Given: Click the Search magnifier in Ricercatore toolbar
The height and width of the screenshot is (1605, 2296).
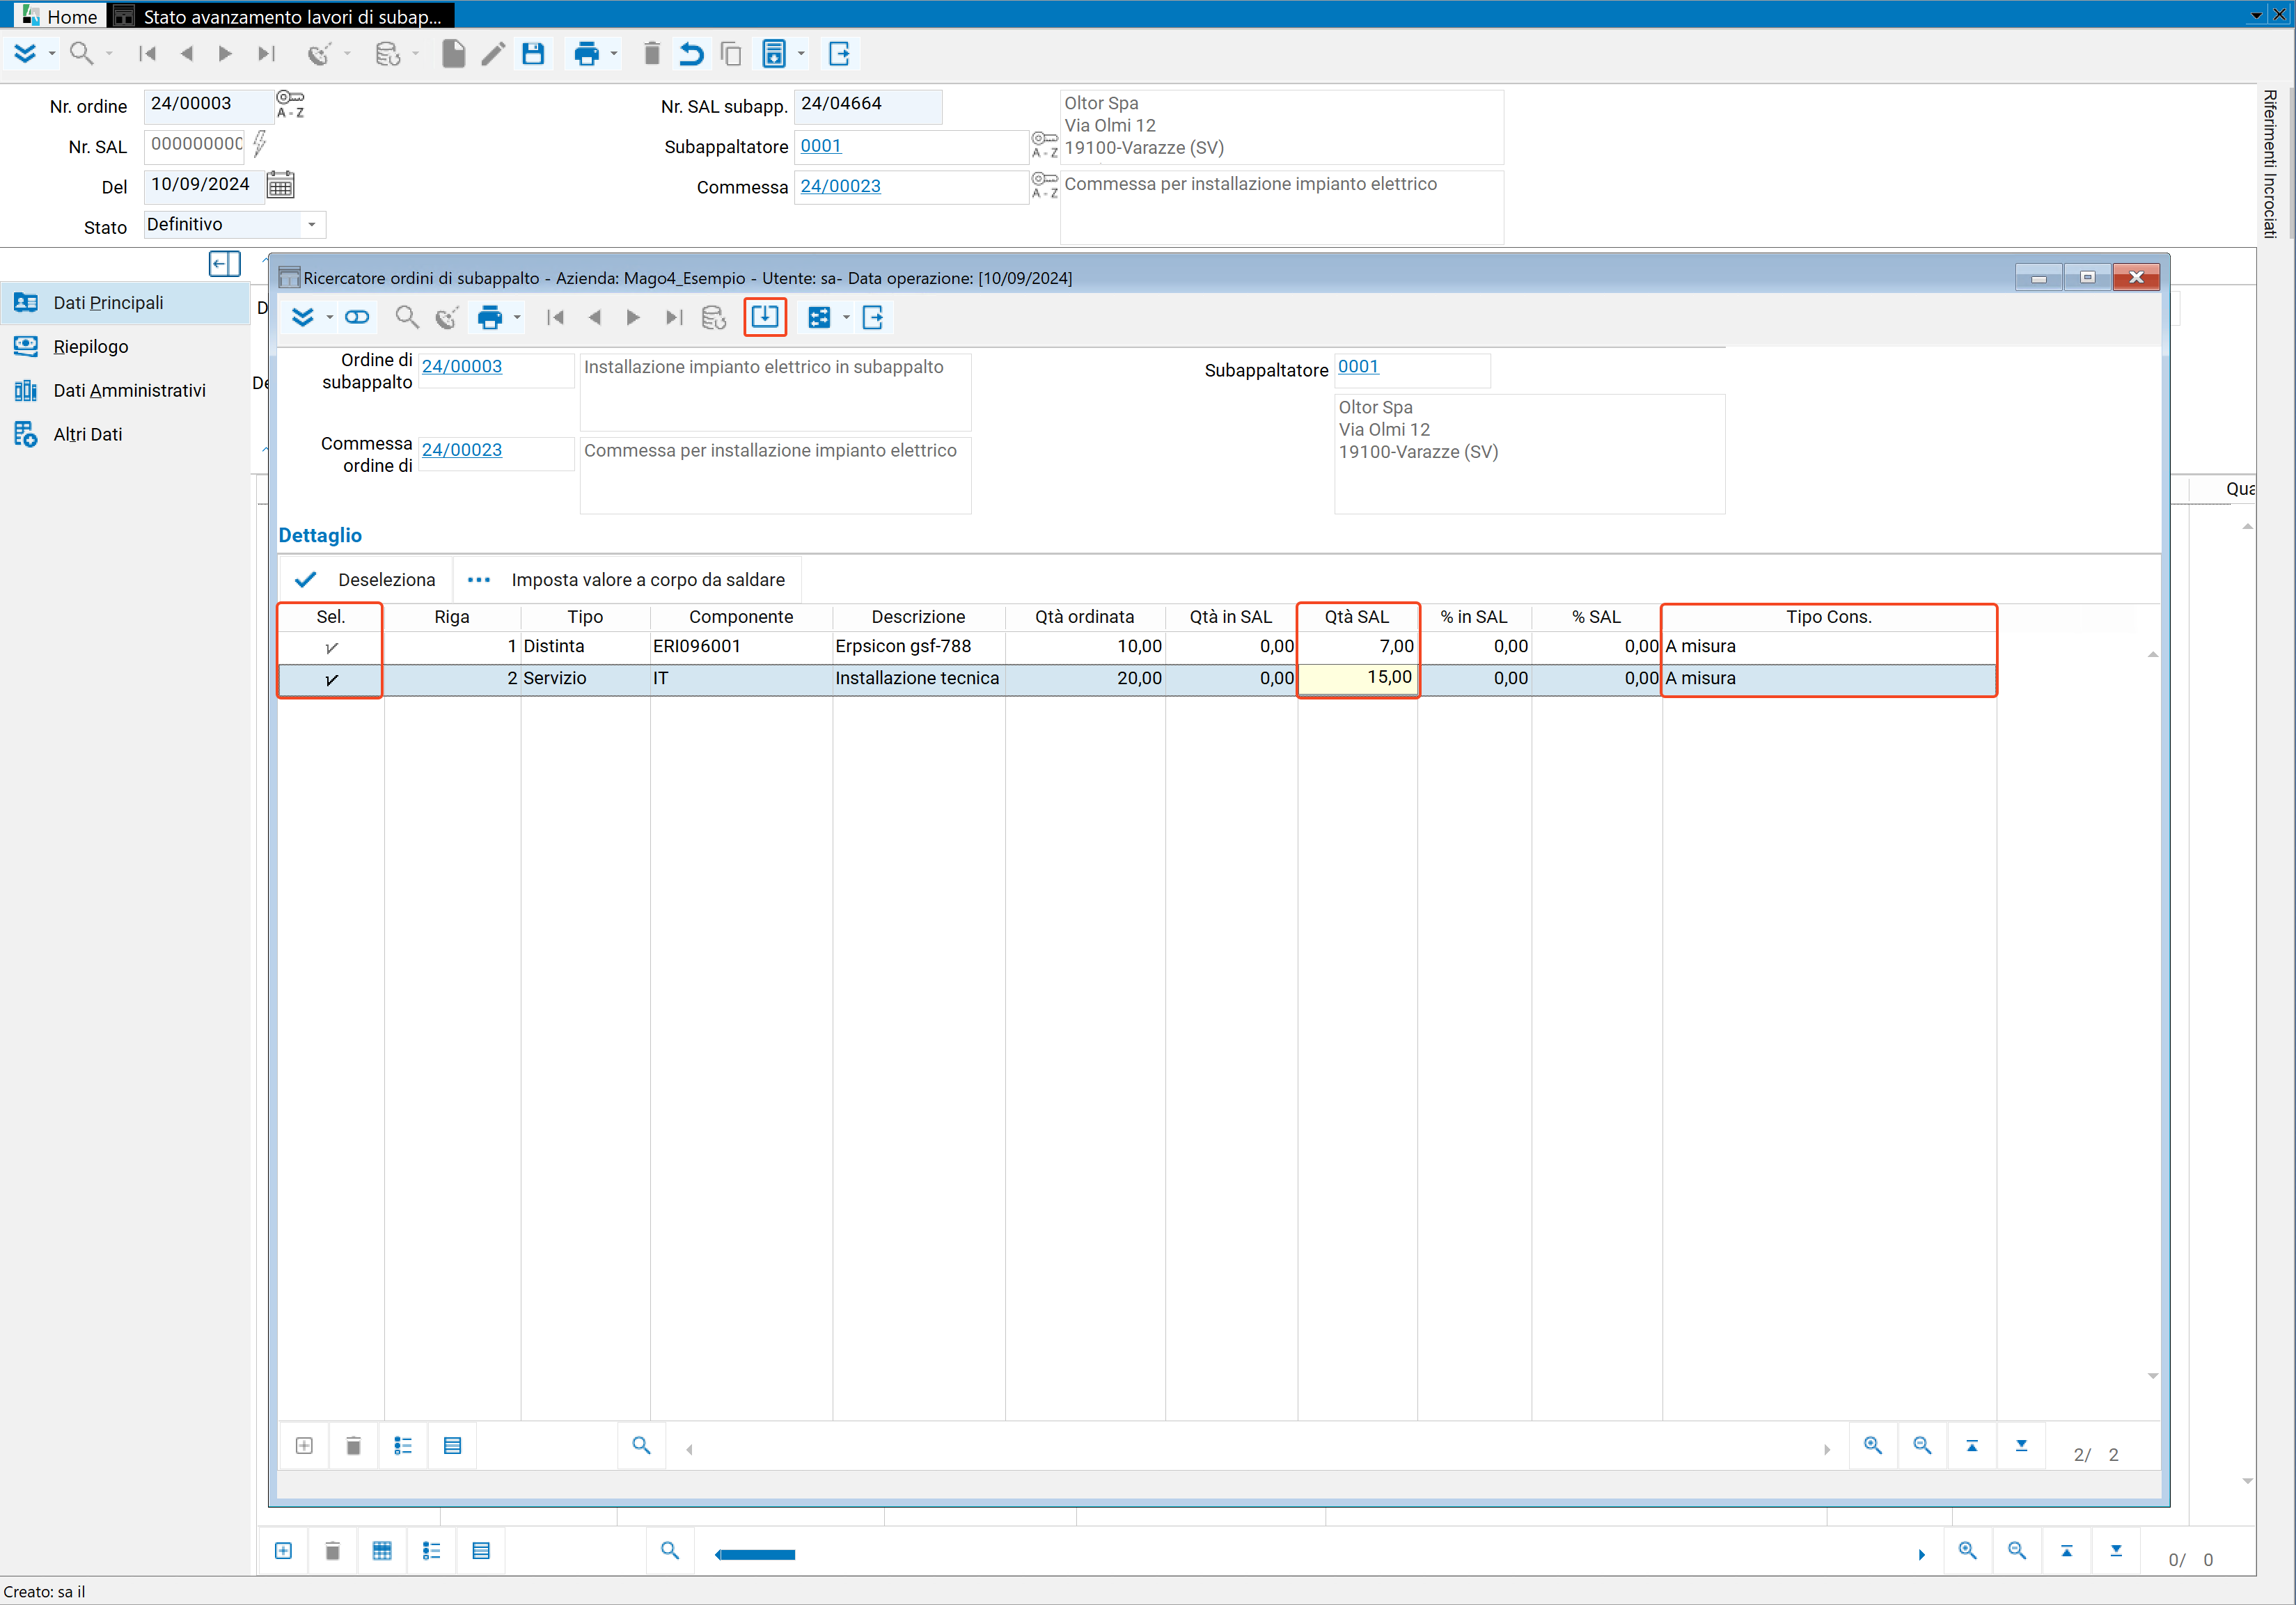Looking at the screenshot, I should (x=406, y=318).
